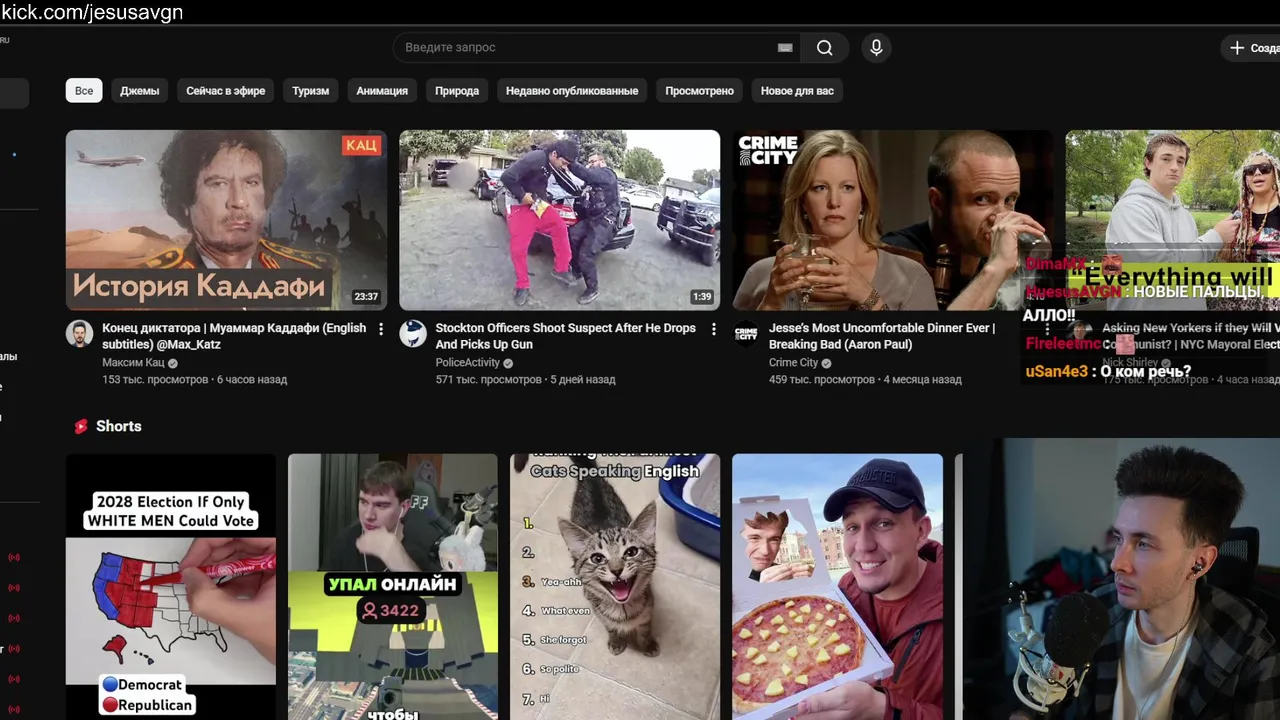Click 459 тыс. просмотров text
The height and width of the screenshot is (720, 1280).
822,380
